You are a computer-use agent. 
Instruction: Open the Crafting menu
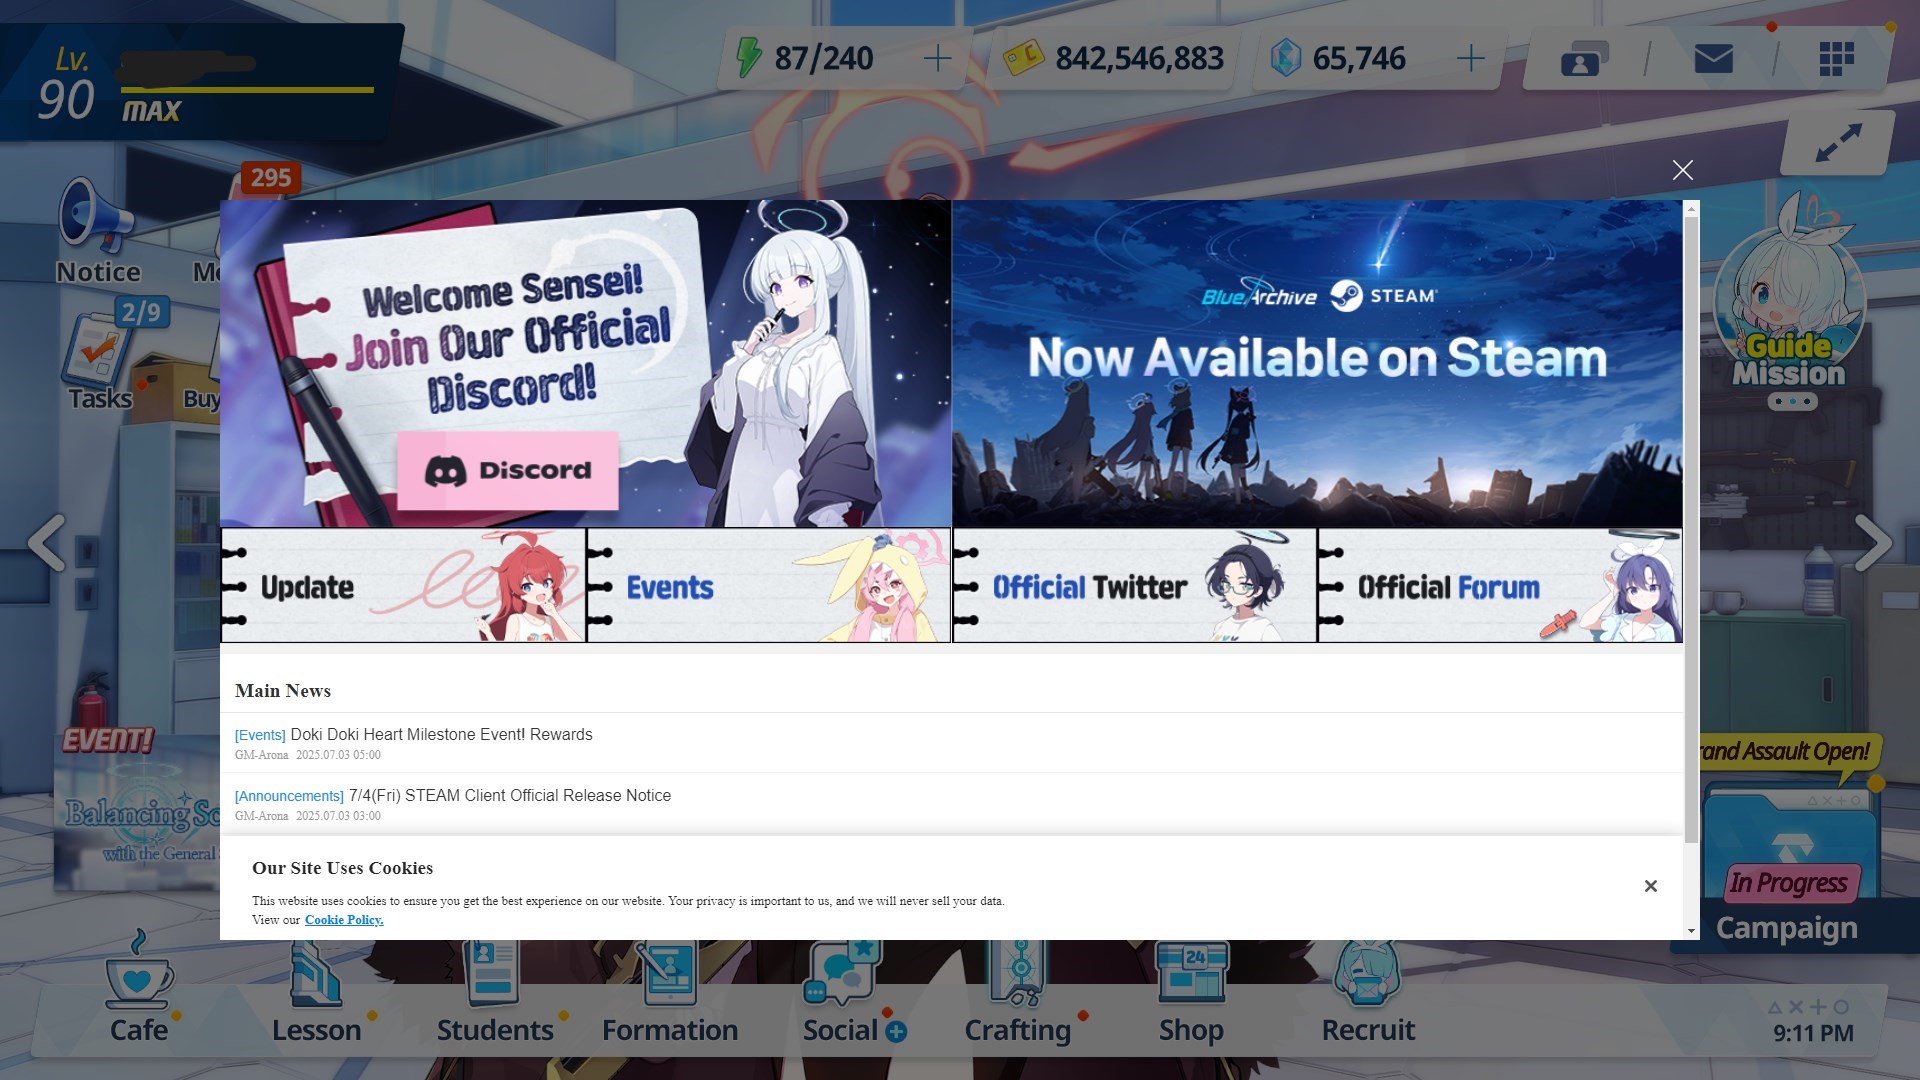tap(1018, 990)
